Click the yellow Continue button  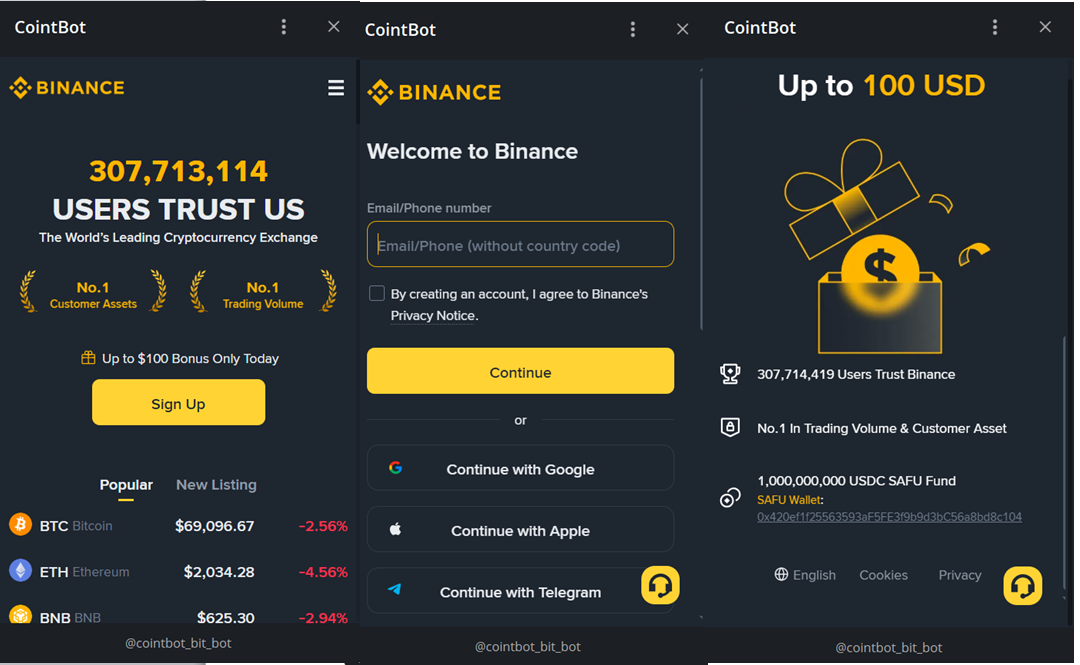520,371
